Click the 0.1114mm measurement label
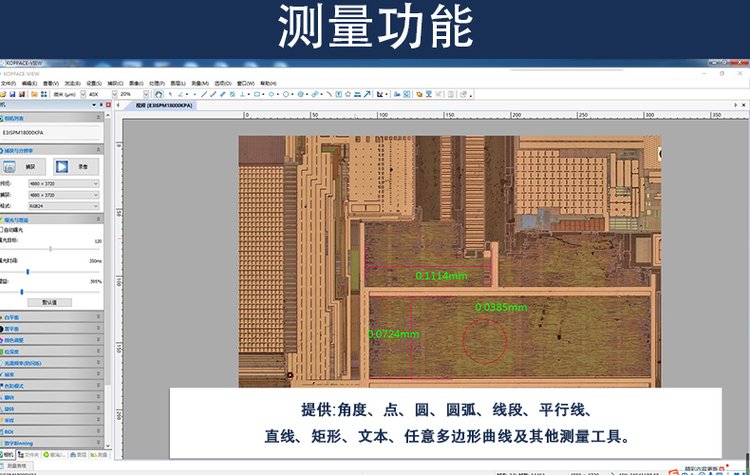This screenshot has width=750, height=475. tap(441, 276)
